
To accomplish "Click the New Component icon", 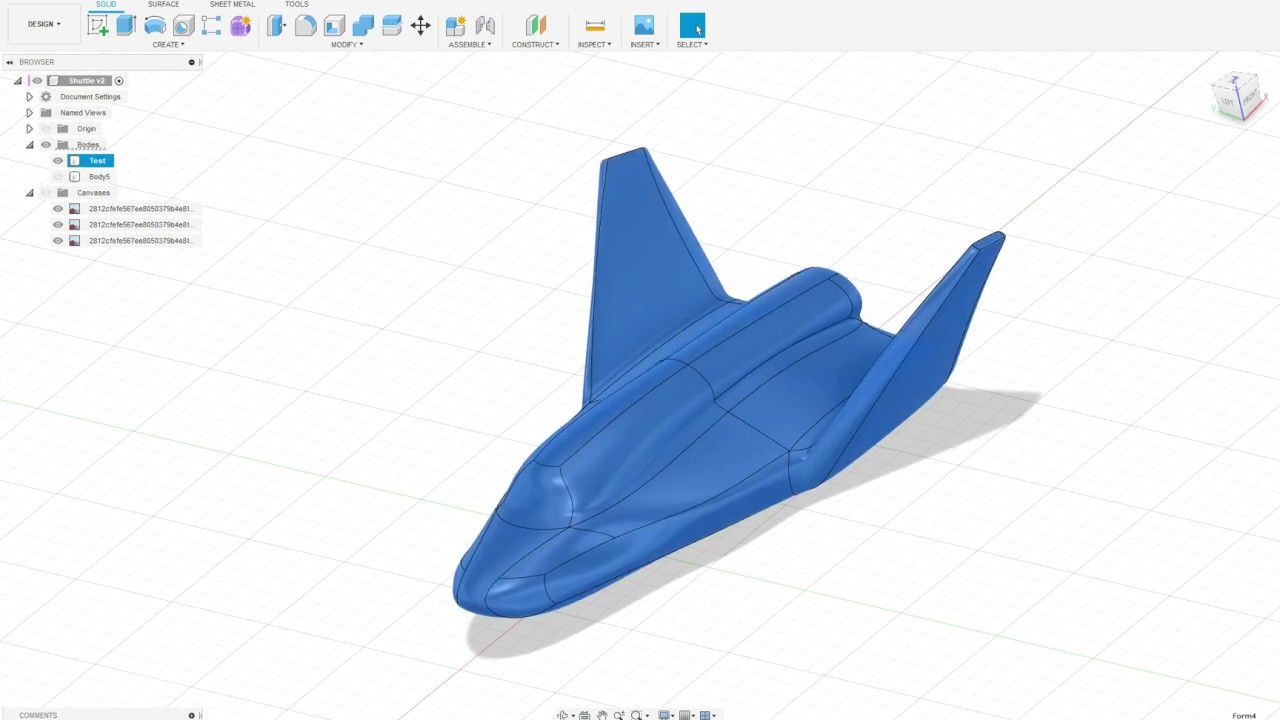I will (x=456, y=26).
